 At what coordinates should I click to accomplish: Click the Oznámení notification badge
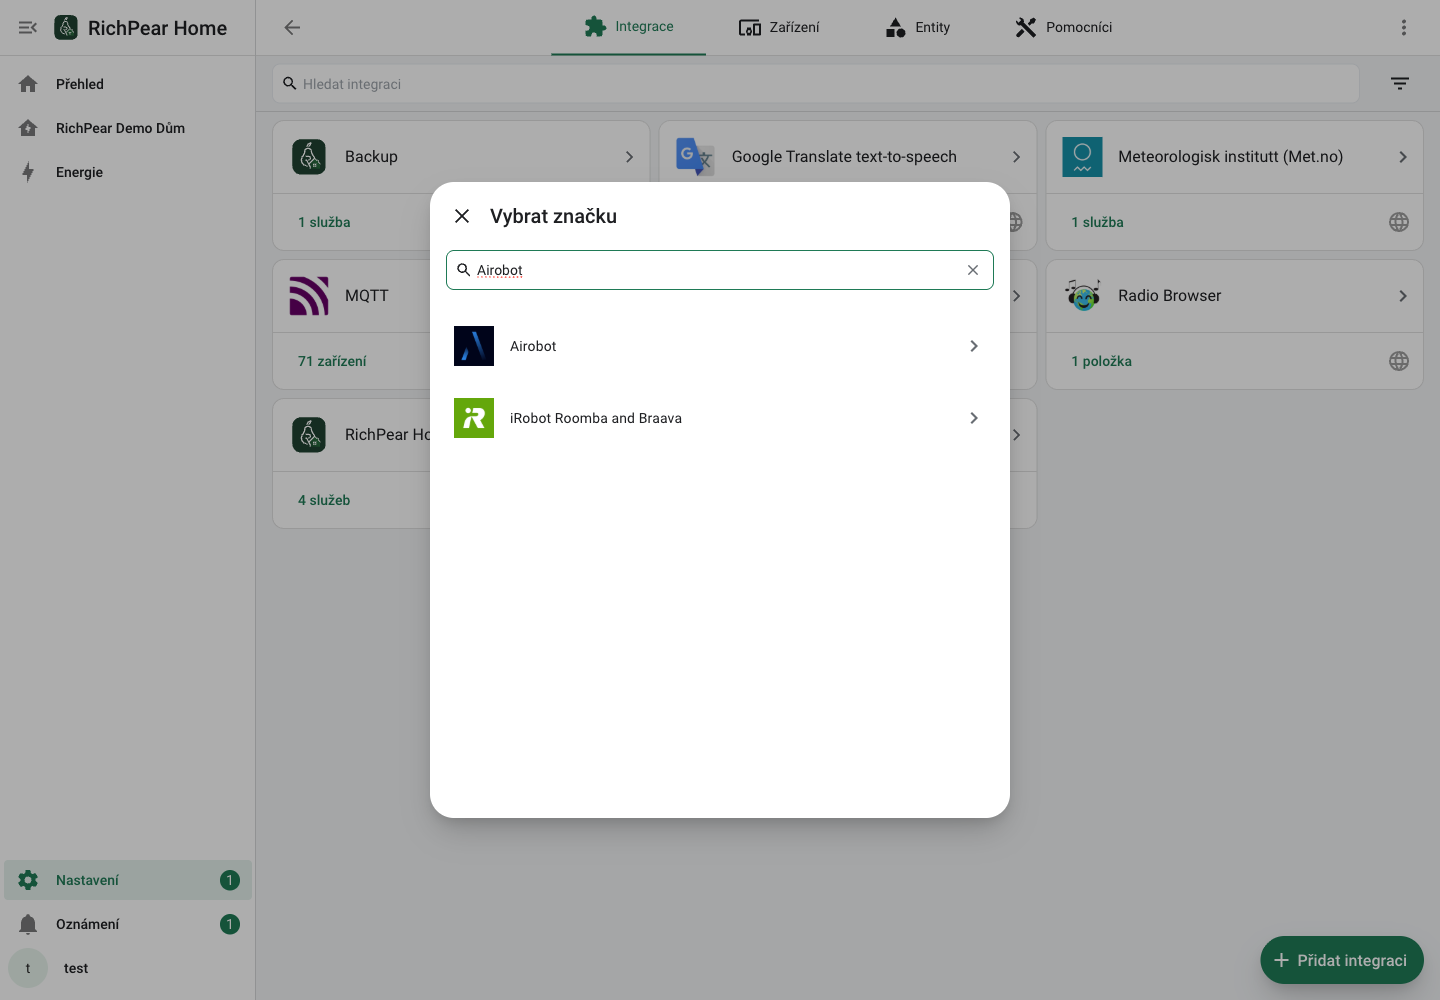click(230, 924)
